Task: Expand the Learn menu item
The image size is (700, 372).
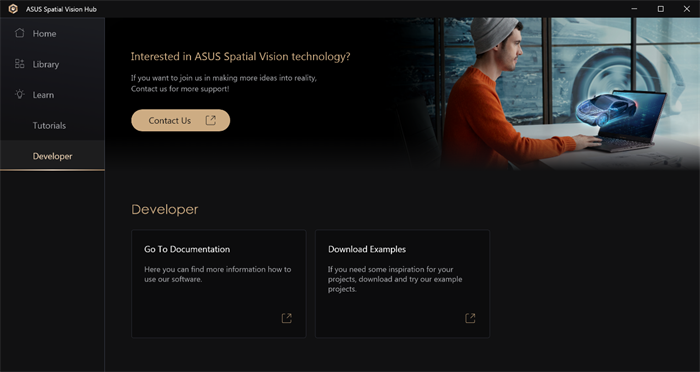Action: tap(52, 95)
